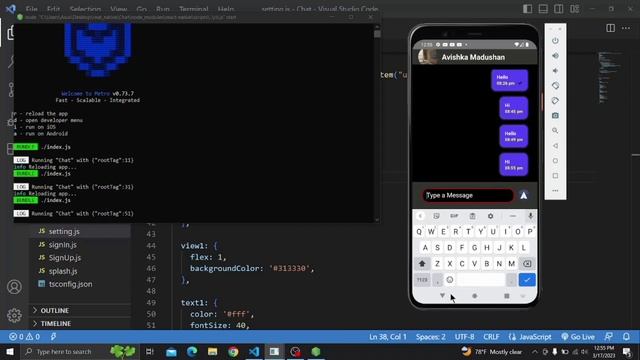Tap the keyboard clipboard icon
640x360 pixels.
pos(472,216)
